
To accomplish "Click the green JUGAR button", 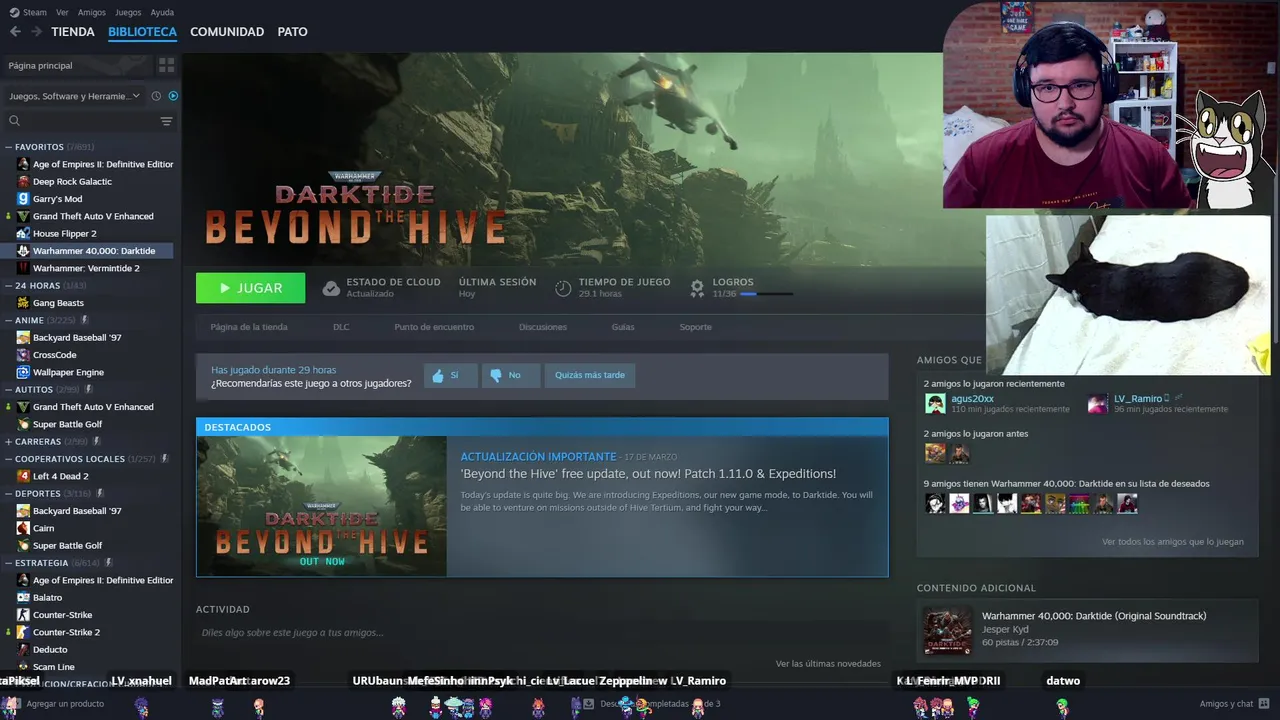I will (250, 288).
